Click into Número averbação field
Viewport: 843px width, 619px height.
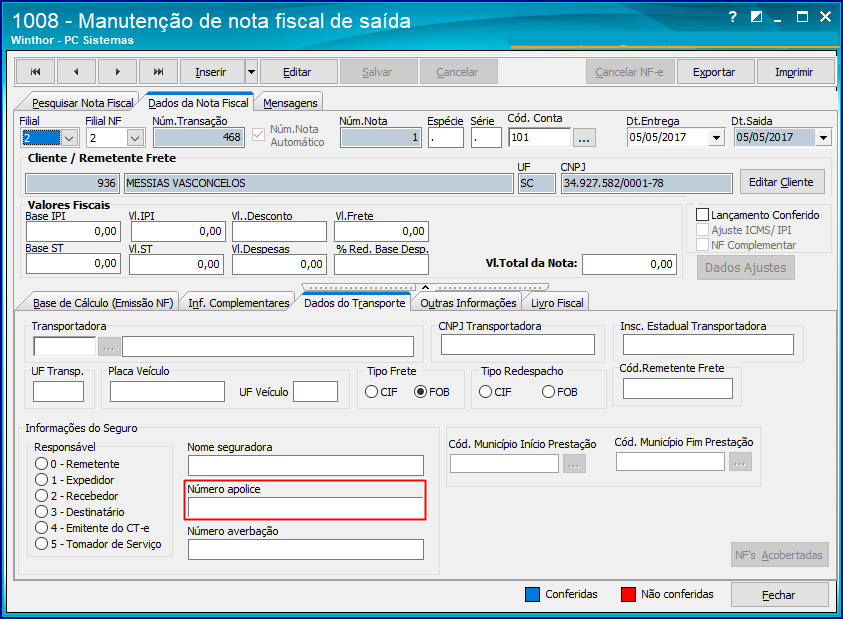coord(305,550)
